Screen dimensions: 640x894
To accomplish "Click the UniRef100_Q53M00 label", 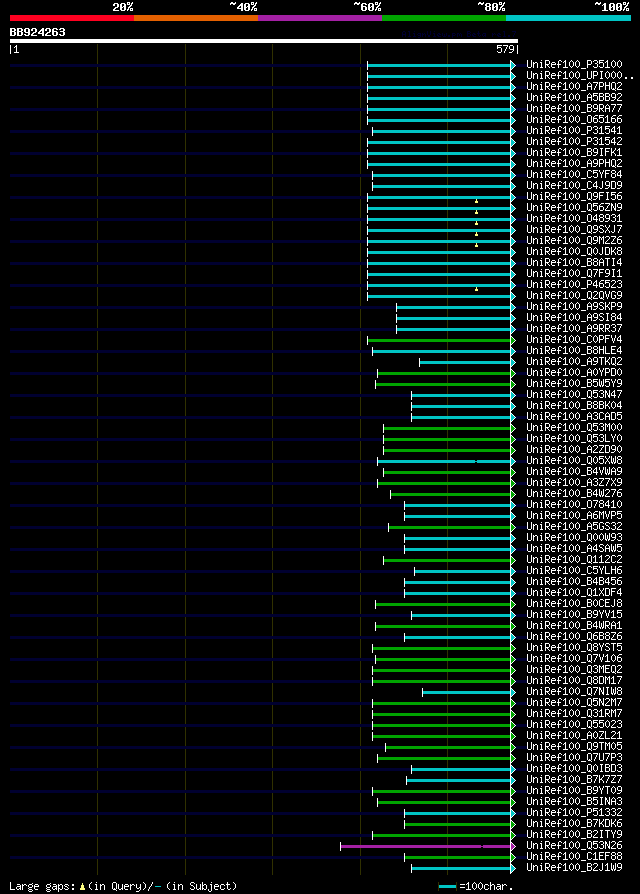I will [x=574, y=428].
